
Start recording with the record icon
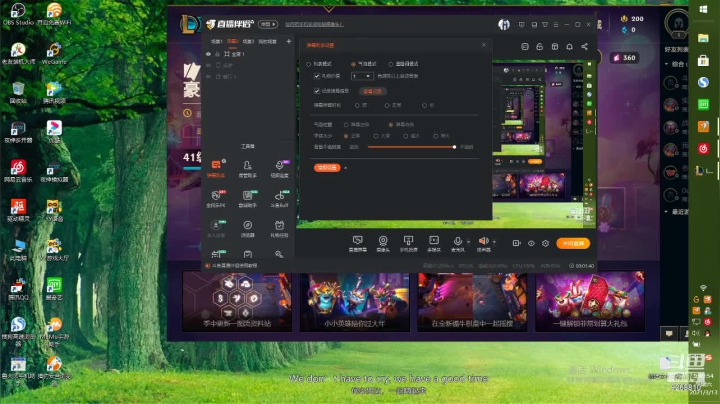(x=516, y=243)
